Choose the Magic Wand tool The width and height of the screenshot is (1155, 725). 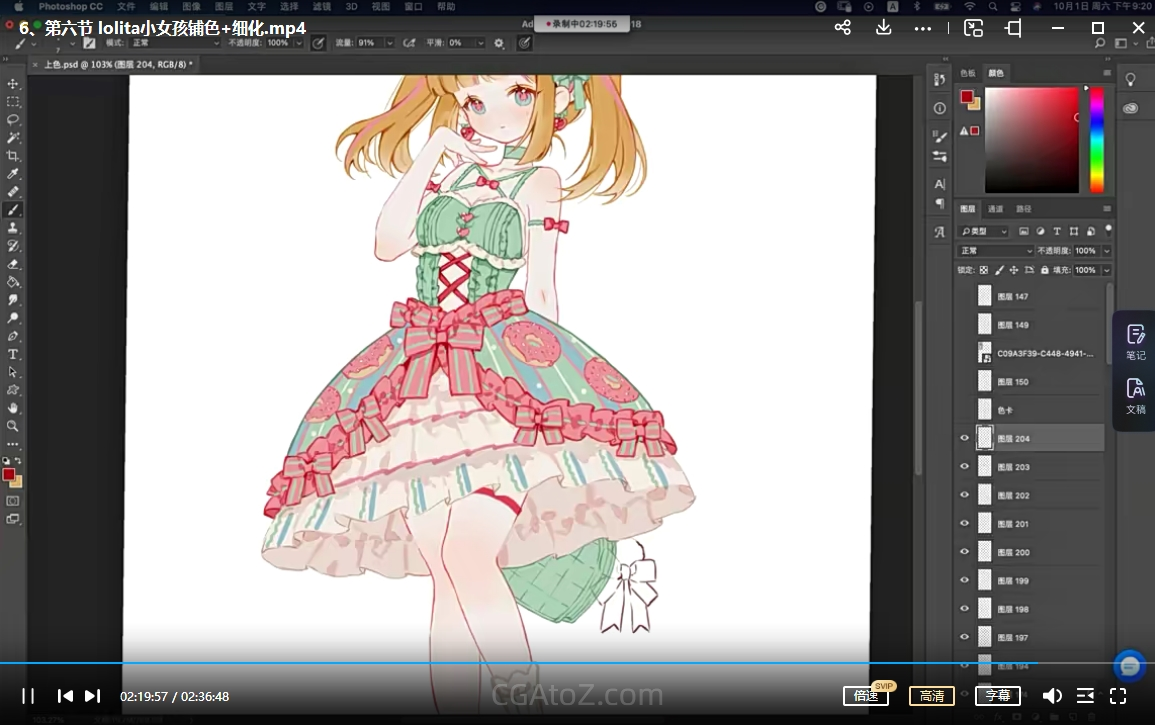13,137
